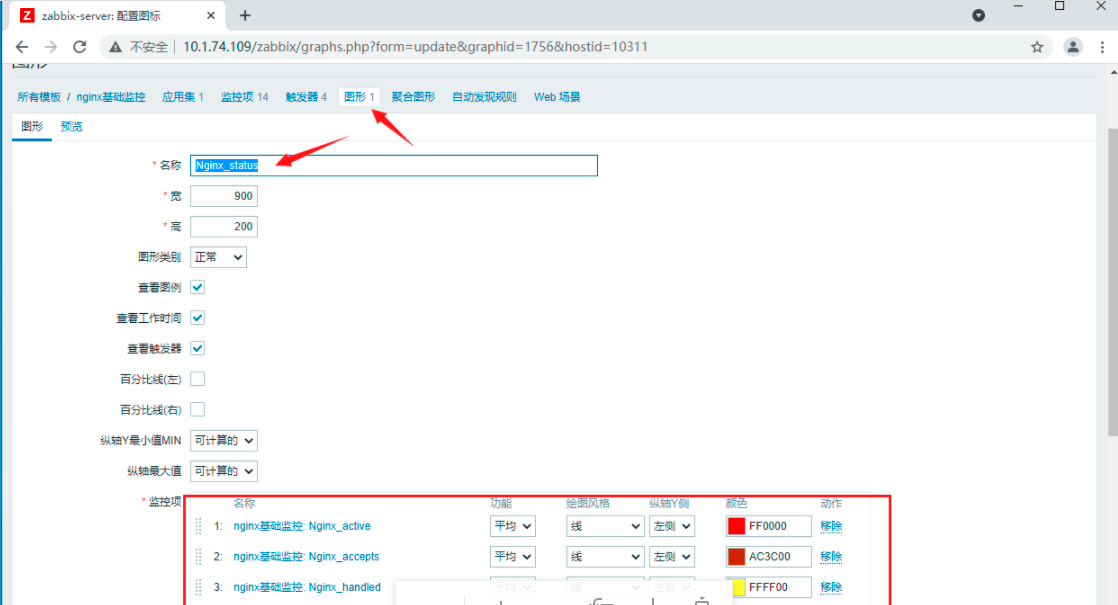
Task: Open Y axis side dropdown for Nginx_accepts
Action: tap(672, 557)
